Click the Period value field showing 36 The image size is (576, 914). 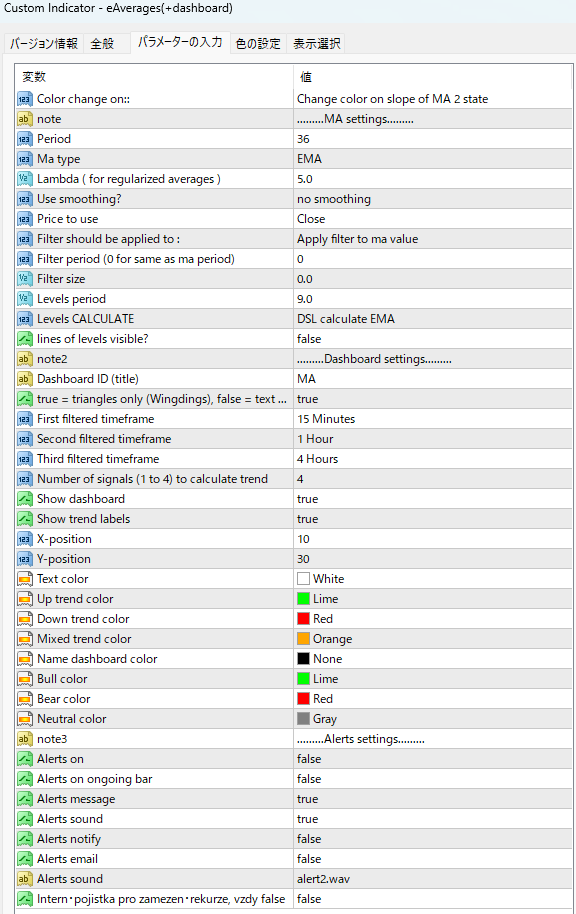[x=432, y=139]
